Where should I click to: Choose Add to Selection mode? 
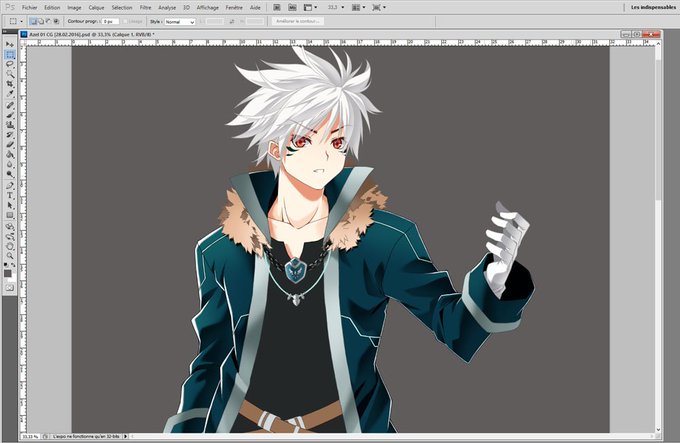pos(41,21)
